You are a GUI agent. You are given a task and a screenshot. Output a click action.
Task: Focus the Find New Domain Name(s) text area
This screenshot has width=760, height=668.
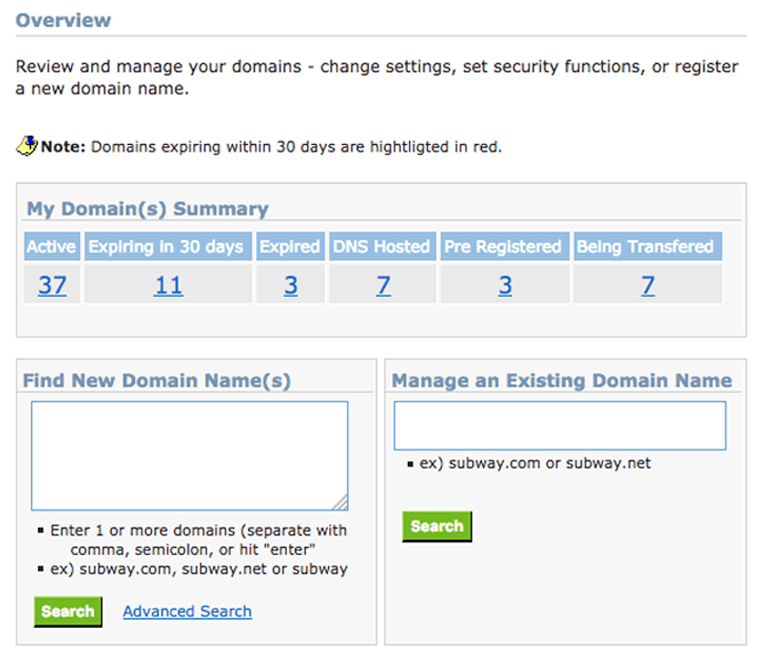tap(190, 456)
